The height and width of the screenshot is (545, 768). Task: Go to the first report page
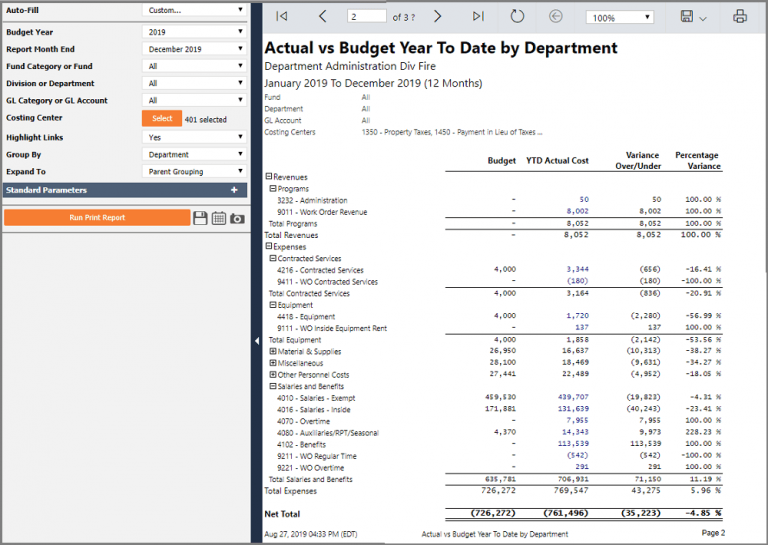[x=282, y=17]
